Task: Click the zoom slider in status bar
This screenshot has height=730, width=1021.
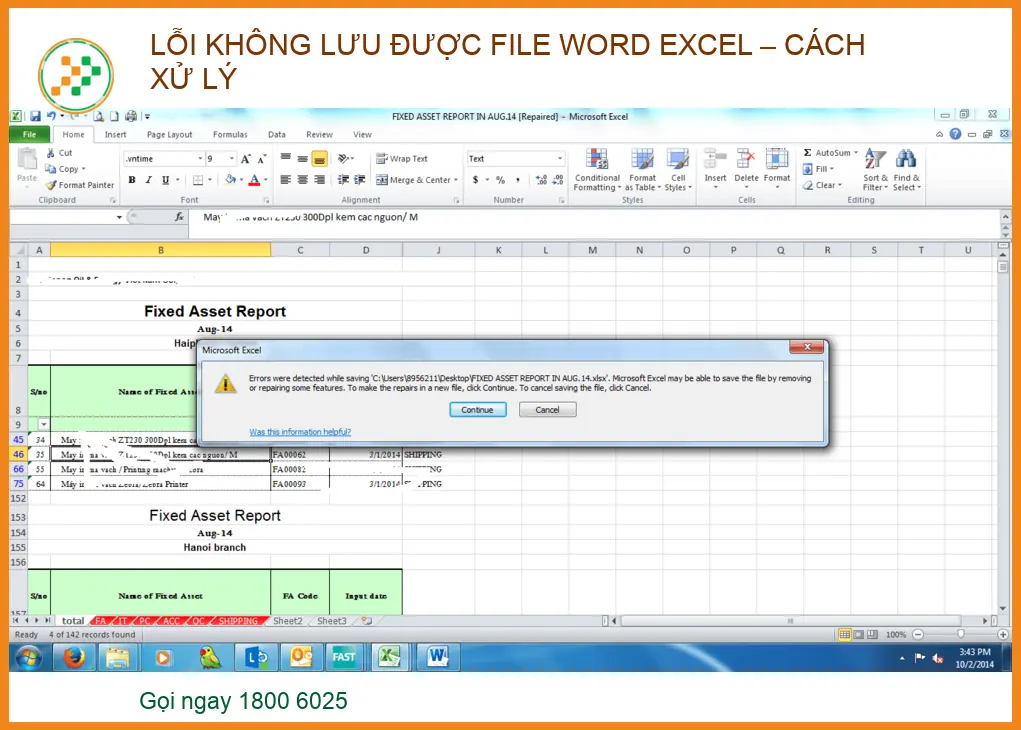Action: 960,634
